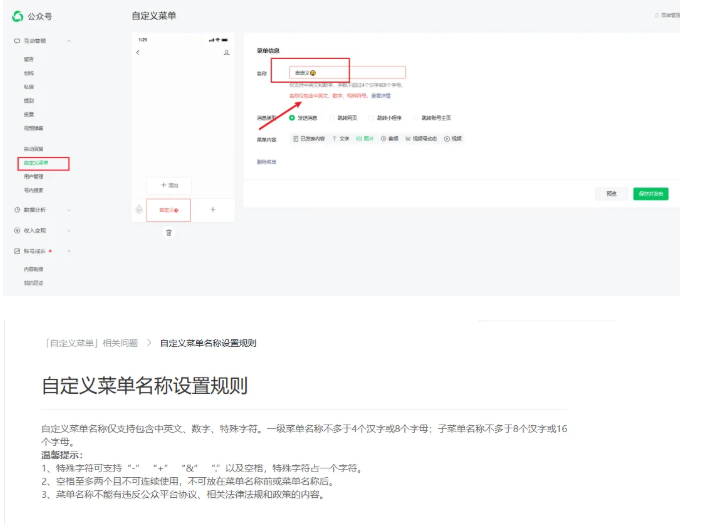Expand the 数据分析 sidebar section
The width and height of the screenshot is (713, 525).
68,210
